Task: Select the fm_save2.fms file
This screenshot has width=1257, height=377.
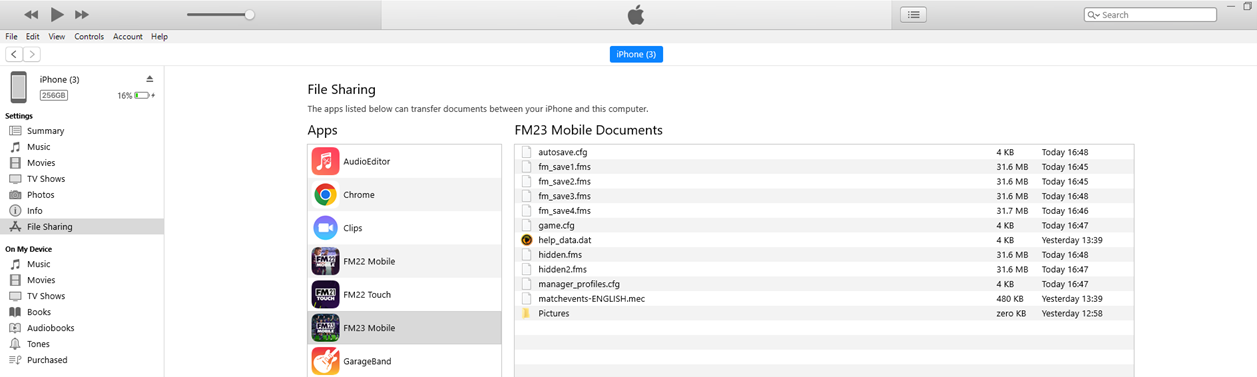Action: [x=824, y=182]
